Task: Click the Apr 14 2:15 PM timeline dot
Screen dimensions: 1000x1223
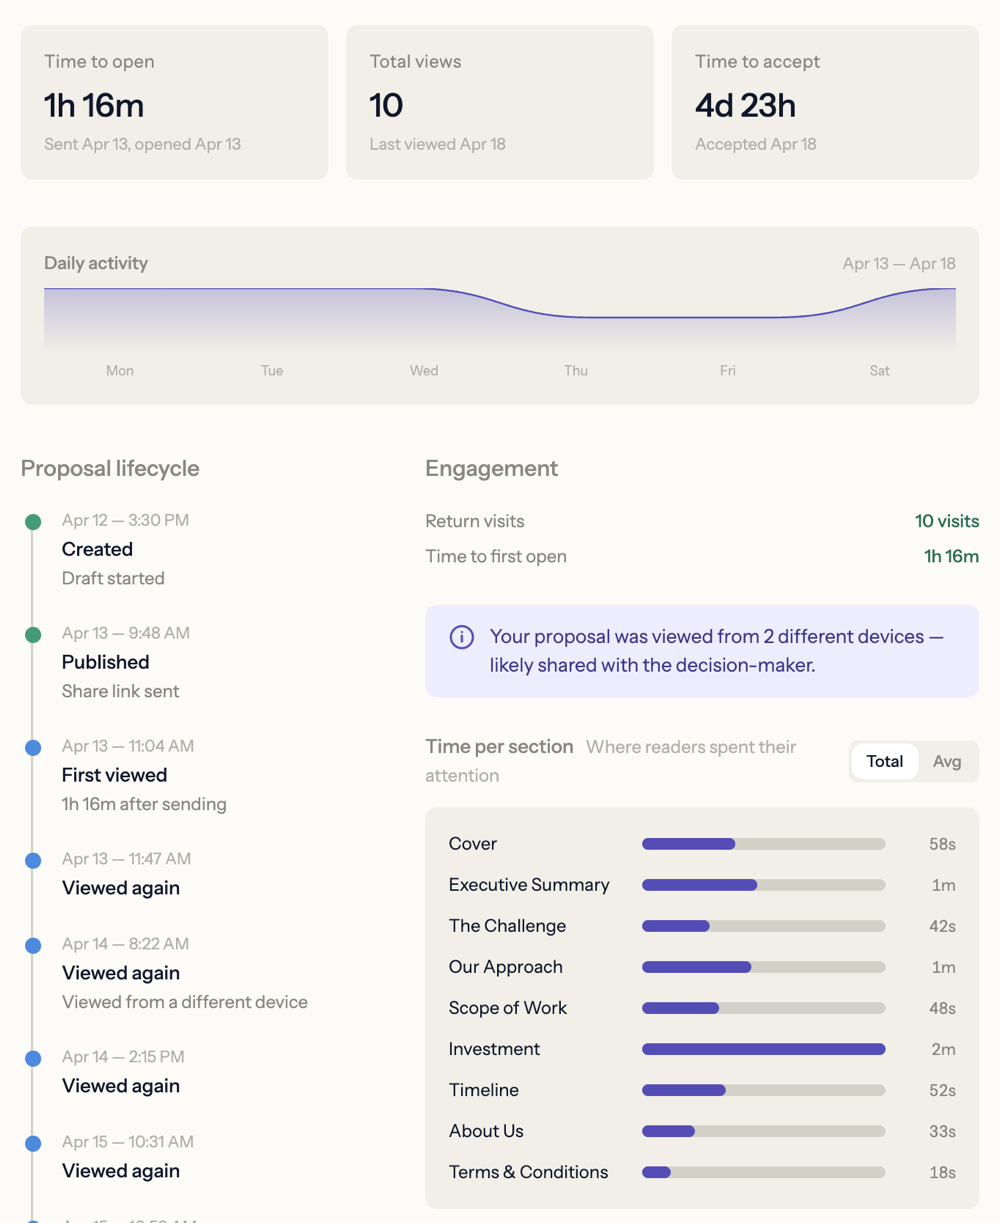Action: (33, 1058)
